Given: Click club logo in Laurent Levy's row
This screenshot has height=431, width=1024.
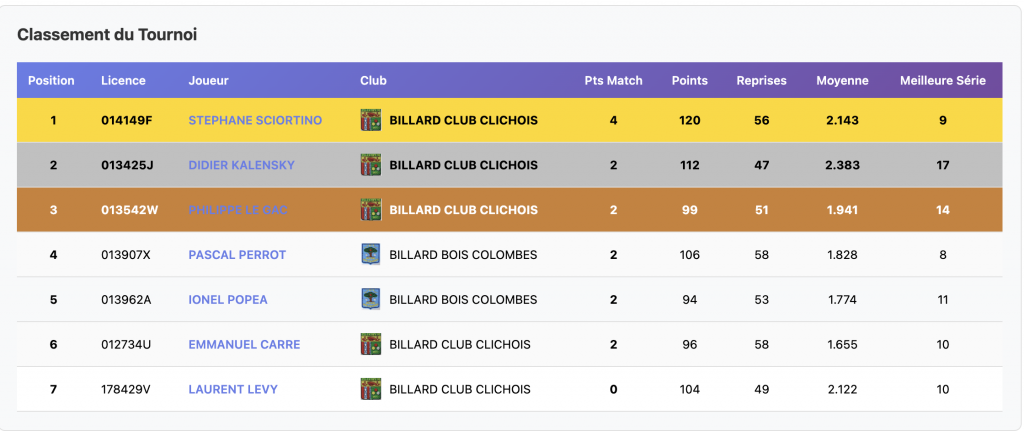Looking at the screenshot, I should click(x=370, y=389).
